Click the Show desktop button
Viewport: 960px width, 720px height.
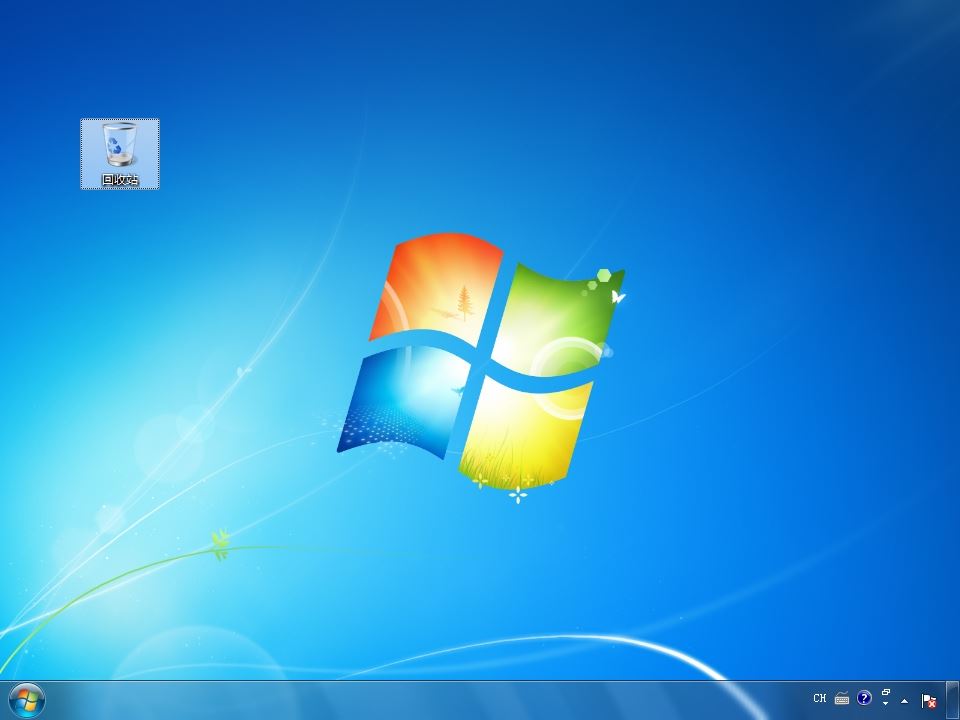(953, 700)
